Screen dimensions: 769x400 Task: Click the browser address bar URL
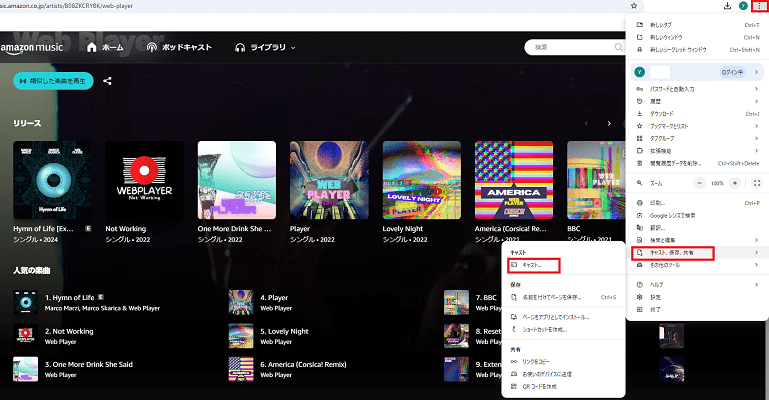coord(67,6)
